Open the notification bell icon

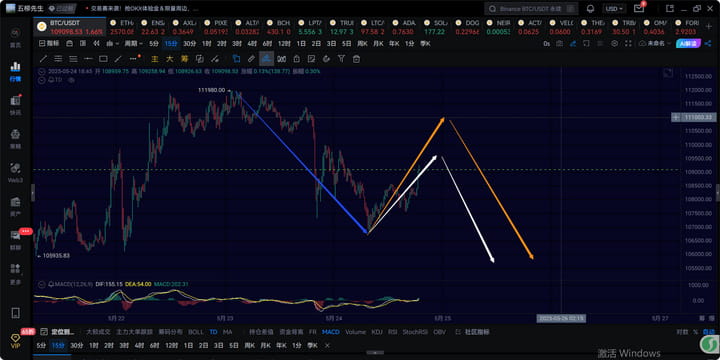click(x=591, y=9)
